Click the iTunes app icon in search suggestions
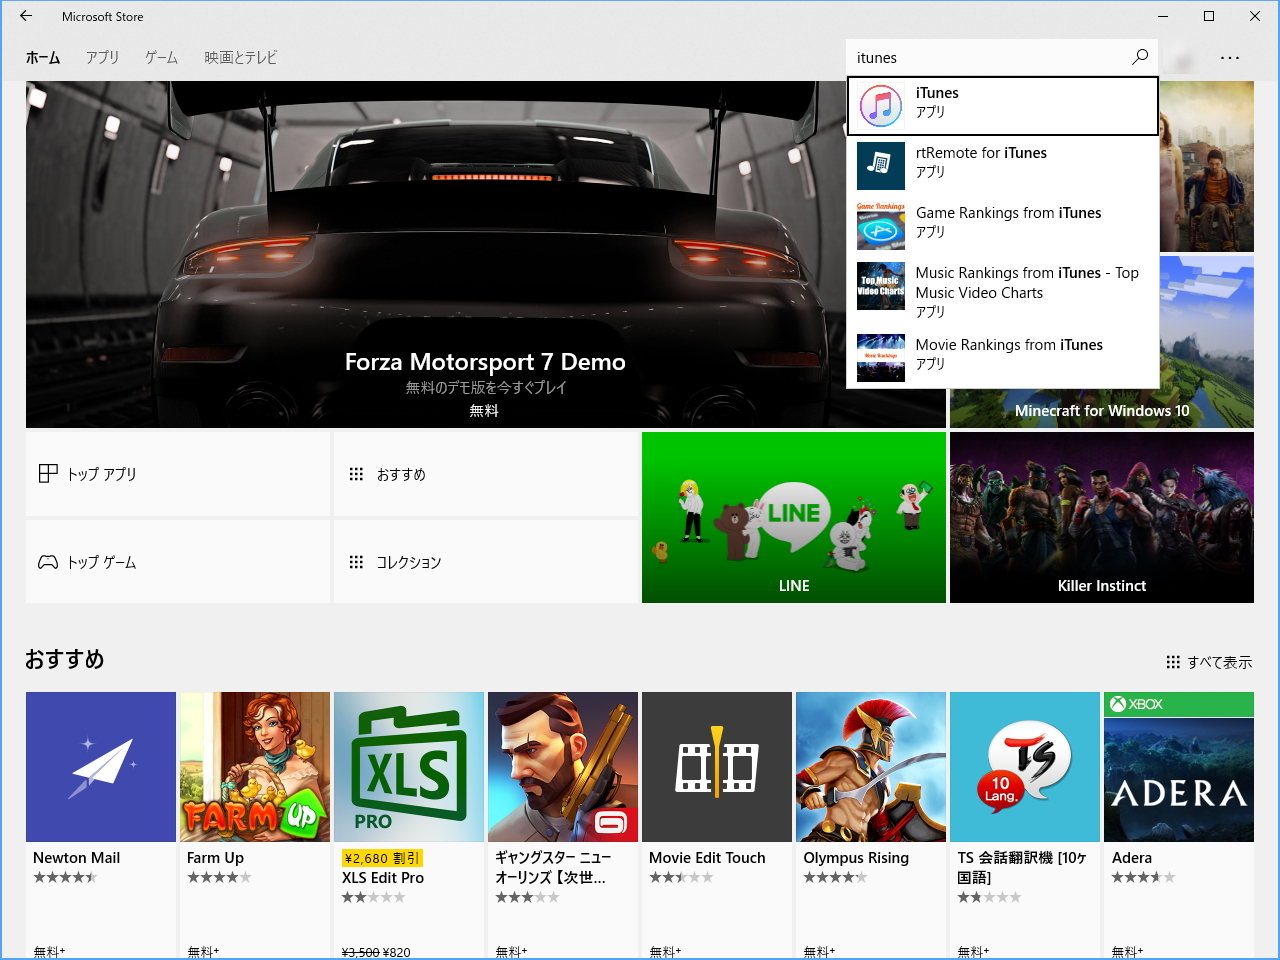1280x960 pixels. coord(881,105)
